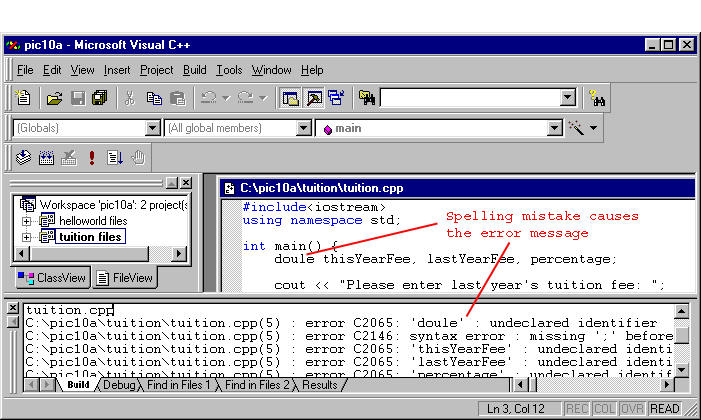Click the Search help binoculars icon
Viewport: 701px width, 420px height.
[x=597, y=98]
